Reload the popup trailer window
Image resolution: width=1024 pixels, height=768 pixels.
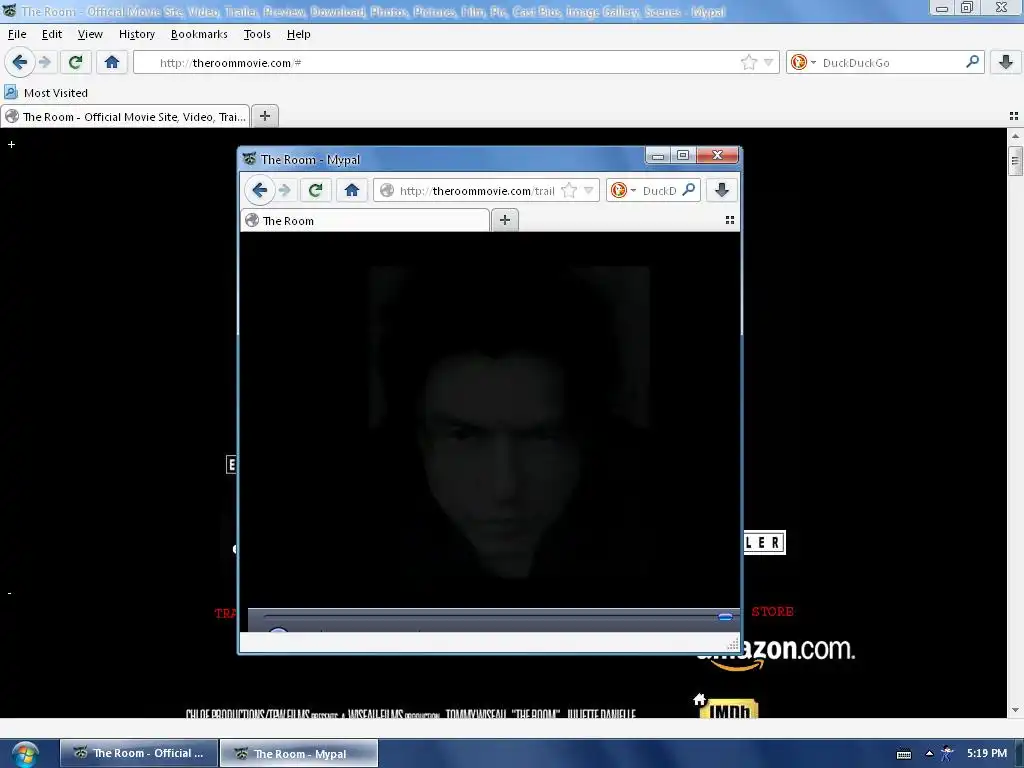(x=315, y=190)
